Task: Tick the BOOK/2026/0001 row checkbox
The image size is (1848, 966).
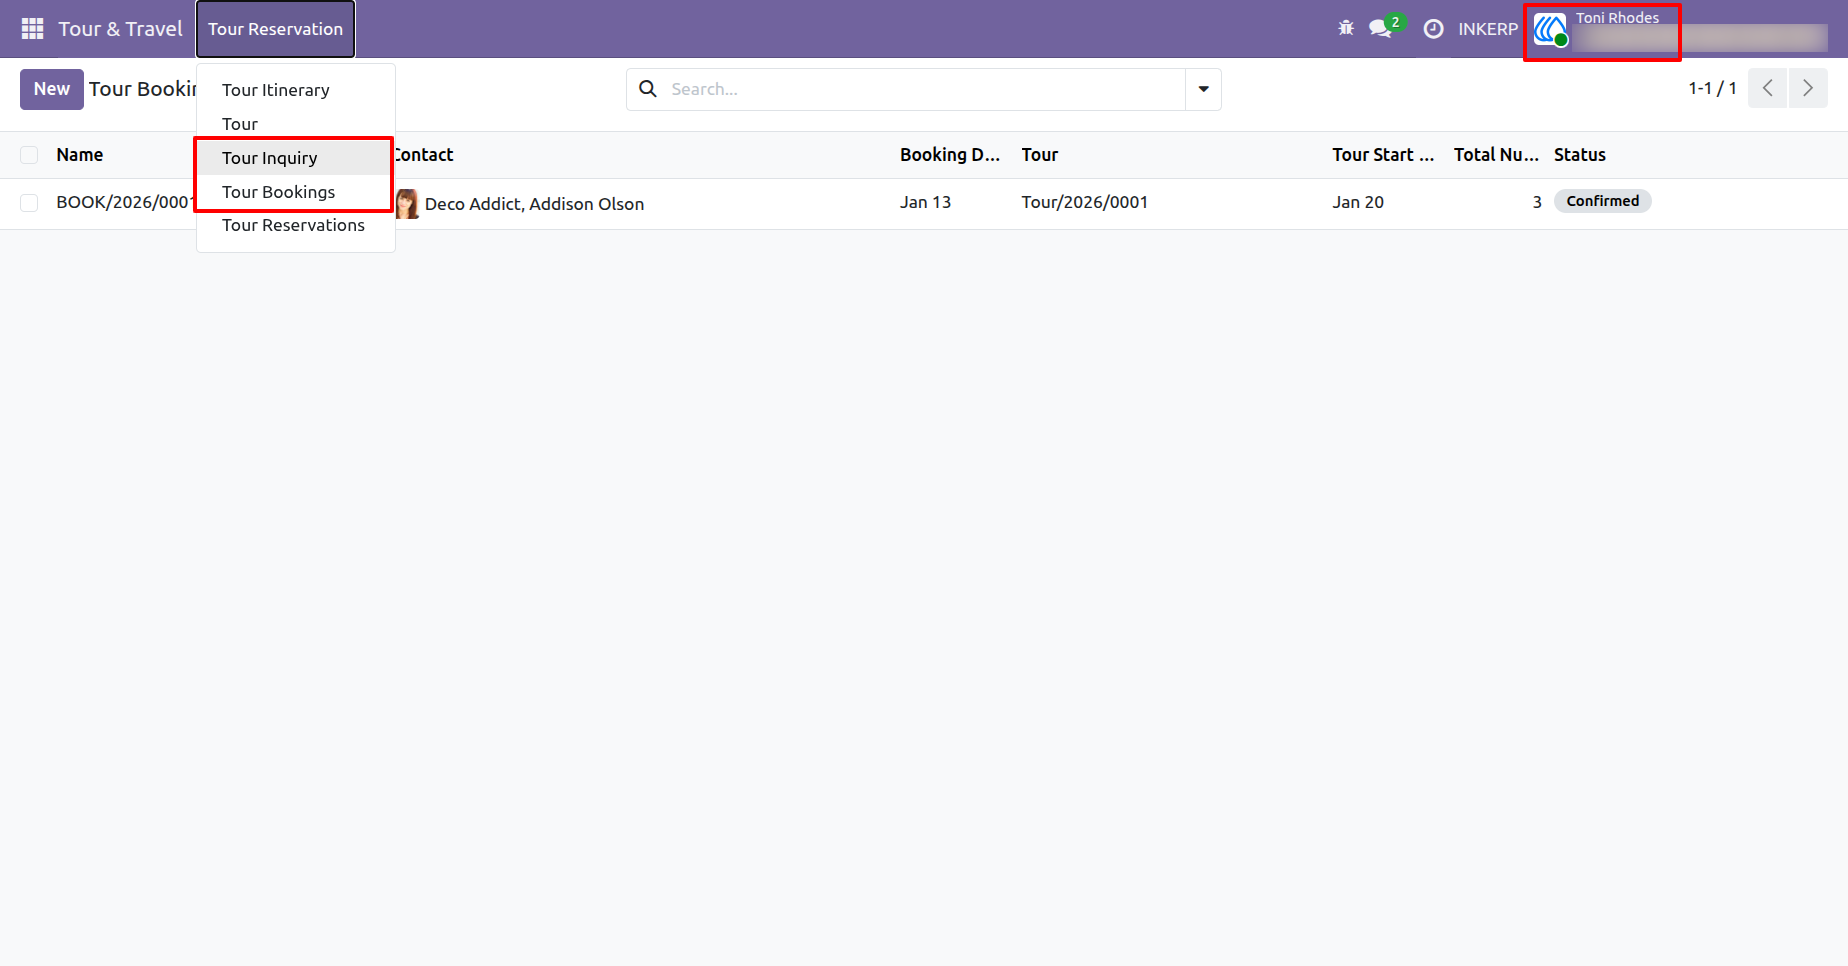Action: pyautogui.click(x=29, y=203)
